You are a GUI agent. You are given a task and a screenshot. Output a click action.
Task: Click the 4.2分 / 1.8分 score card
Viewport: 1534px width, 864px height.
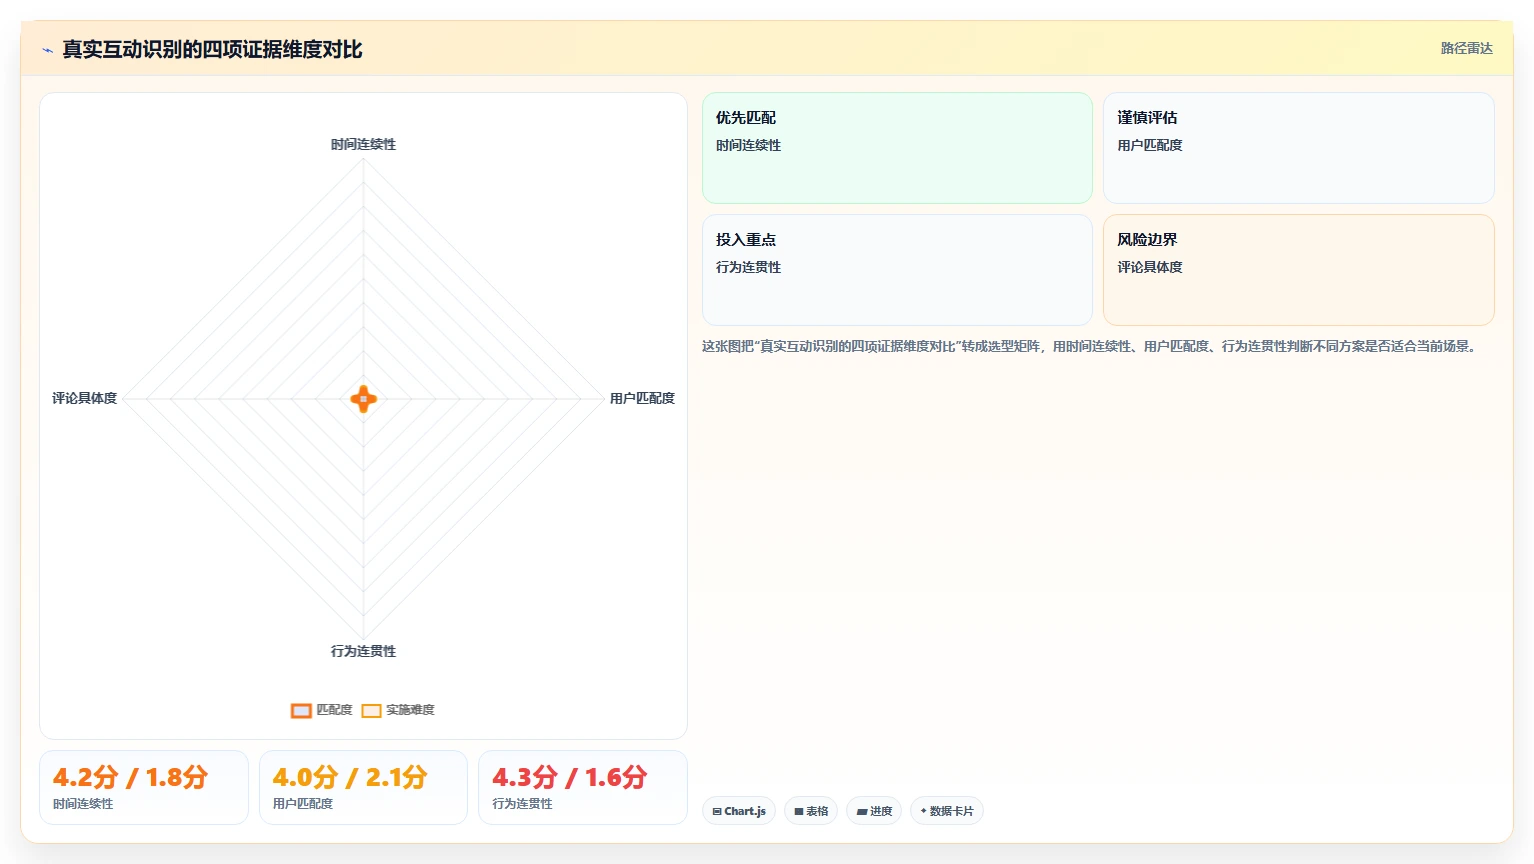click(144, 787)
